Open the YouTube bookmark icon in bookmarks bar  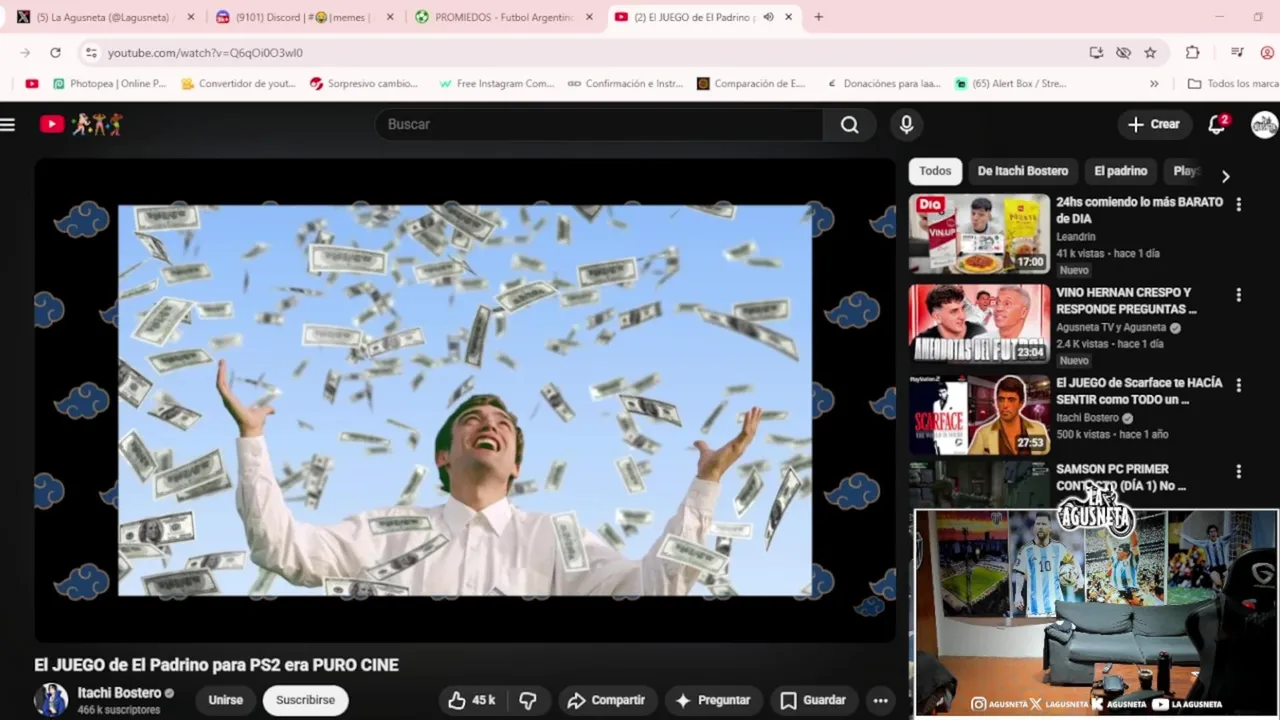click(x=32, y=84)
